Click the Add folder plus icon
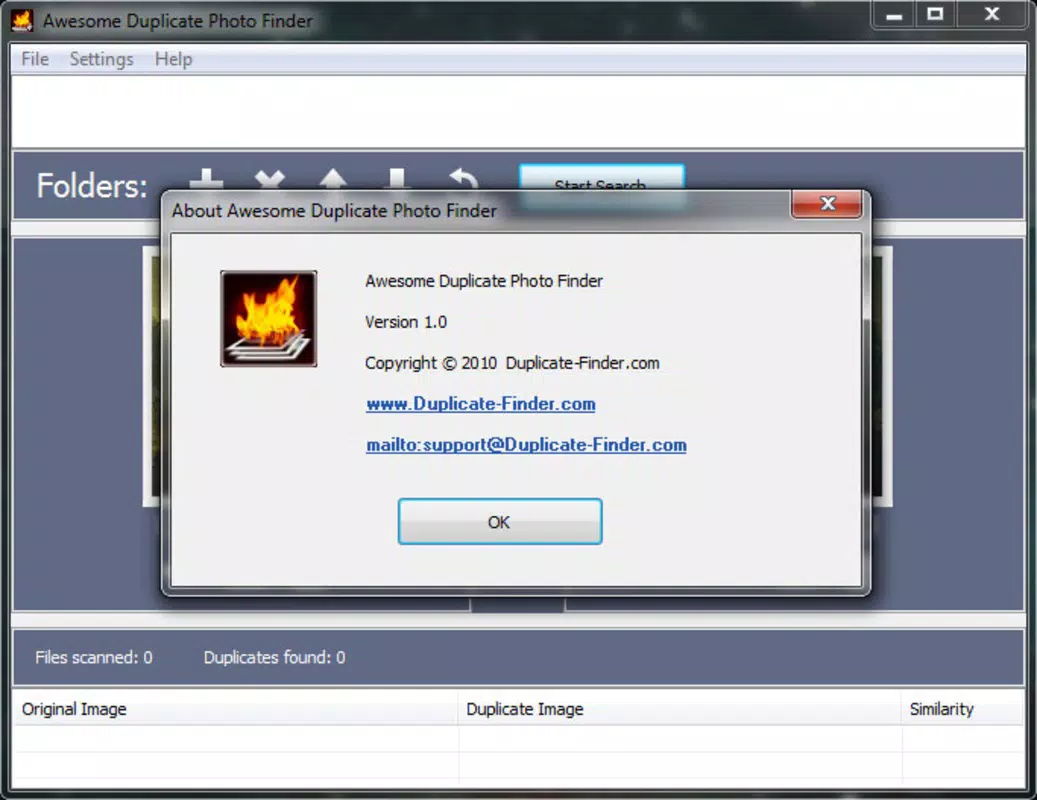The image size is (1037, 800). click(206, 179)
